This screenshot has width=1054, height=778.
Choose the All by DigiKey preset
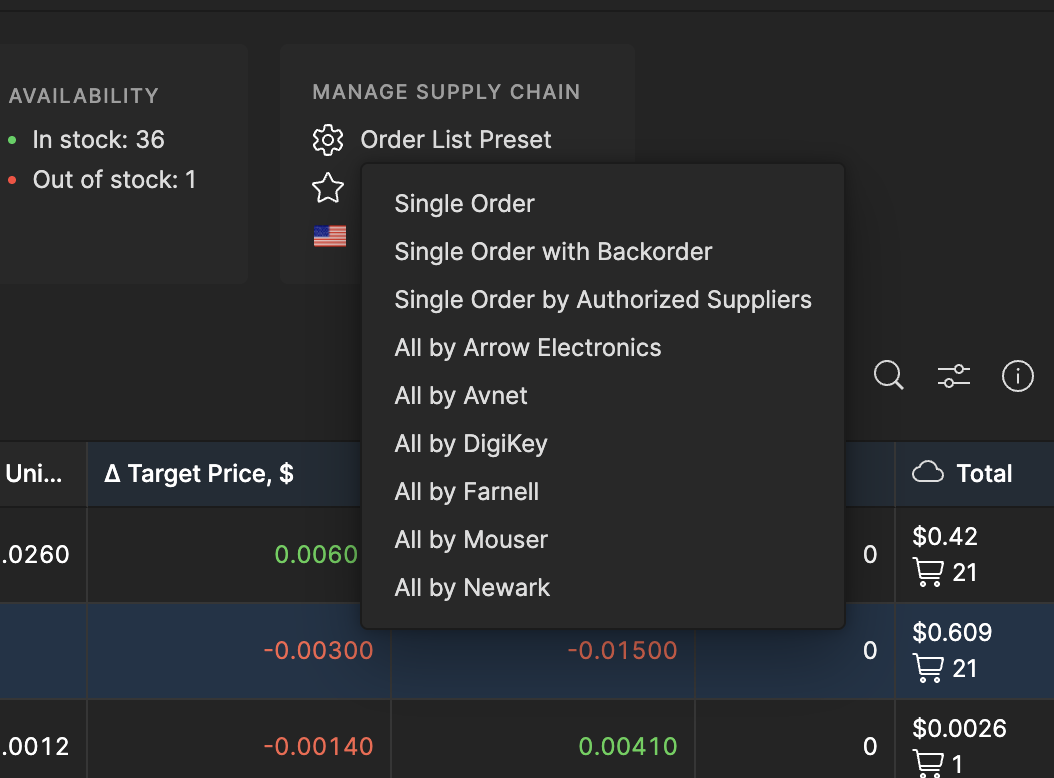pos(471,443)
